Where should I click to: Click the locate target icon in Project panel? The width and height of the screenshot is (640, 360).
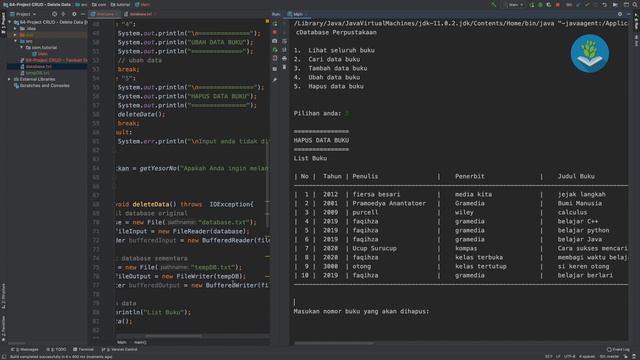point(54,14)
